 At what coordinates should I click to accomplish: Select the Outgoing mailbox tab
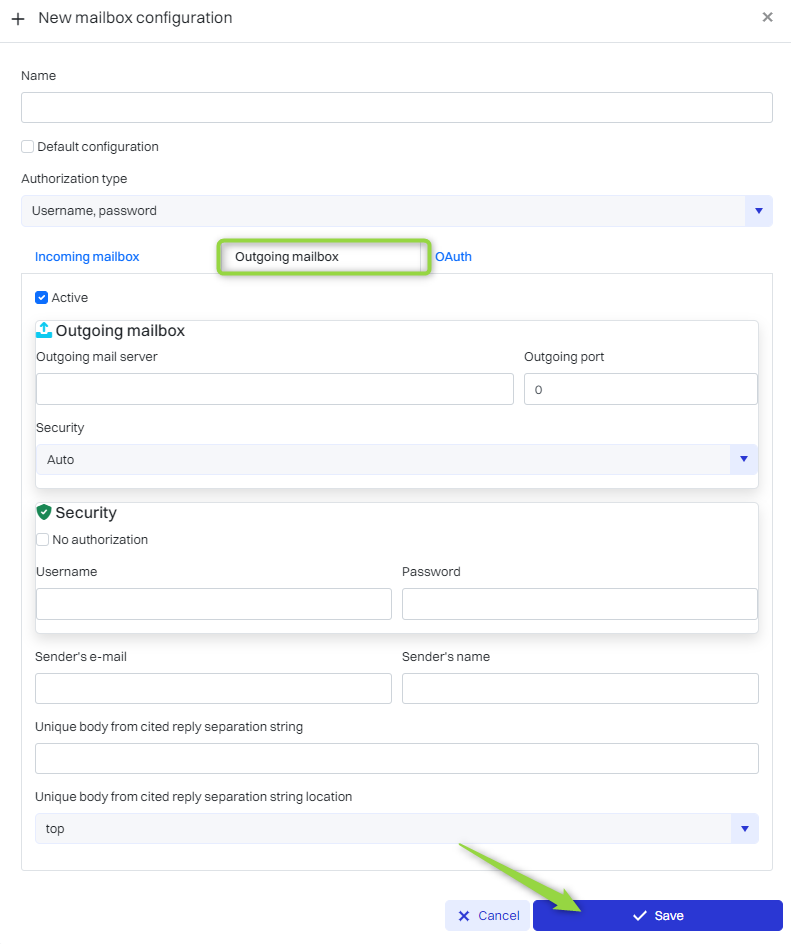[323, 257]
